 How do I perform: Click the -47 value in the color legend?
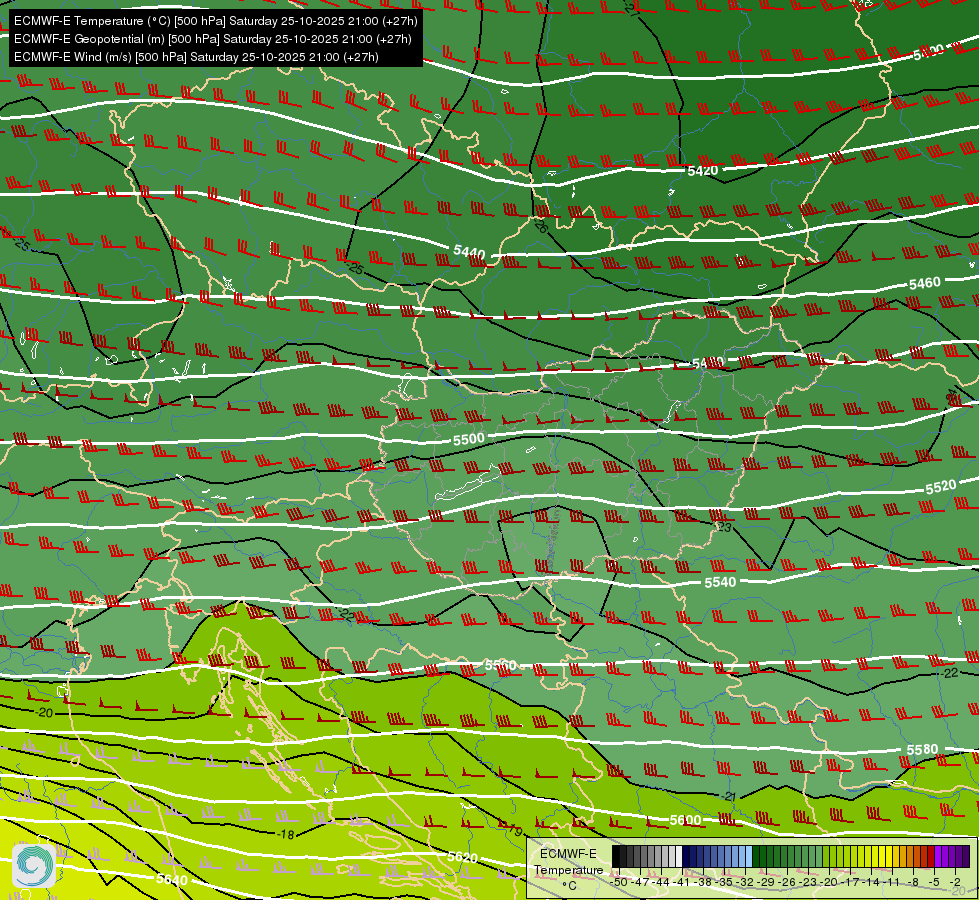click(640, 882)
